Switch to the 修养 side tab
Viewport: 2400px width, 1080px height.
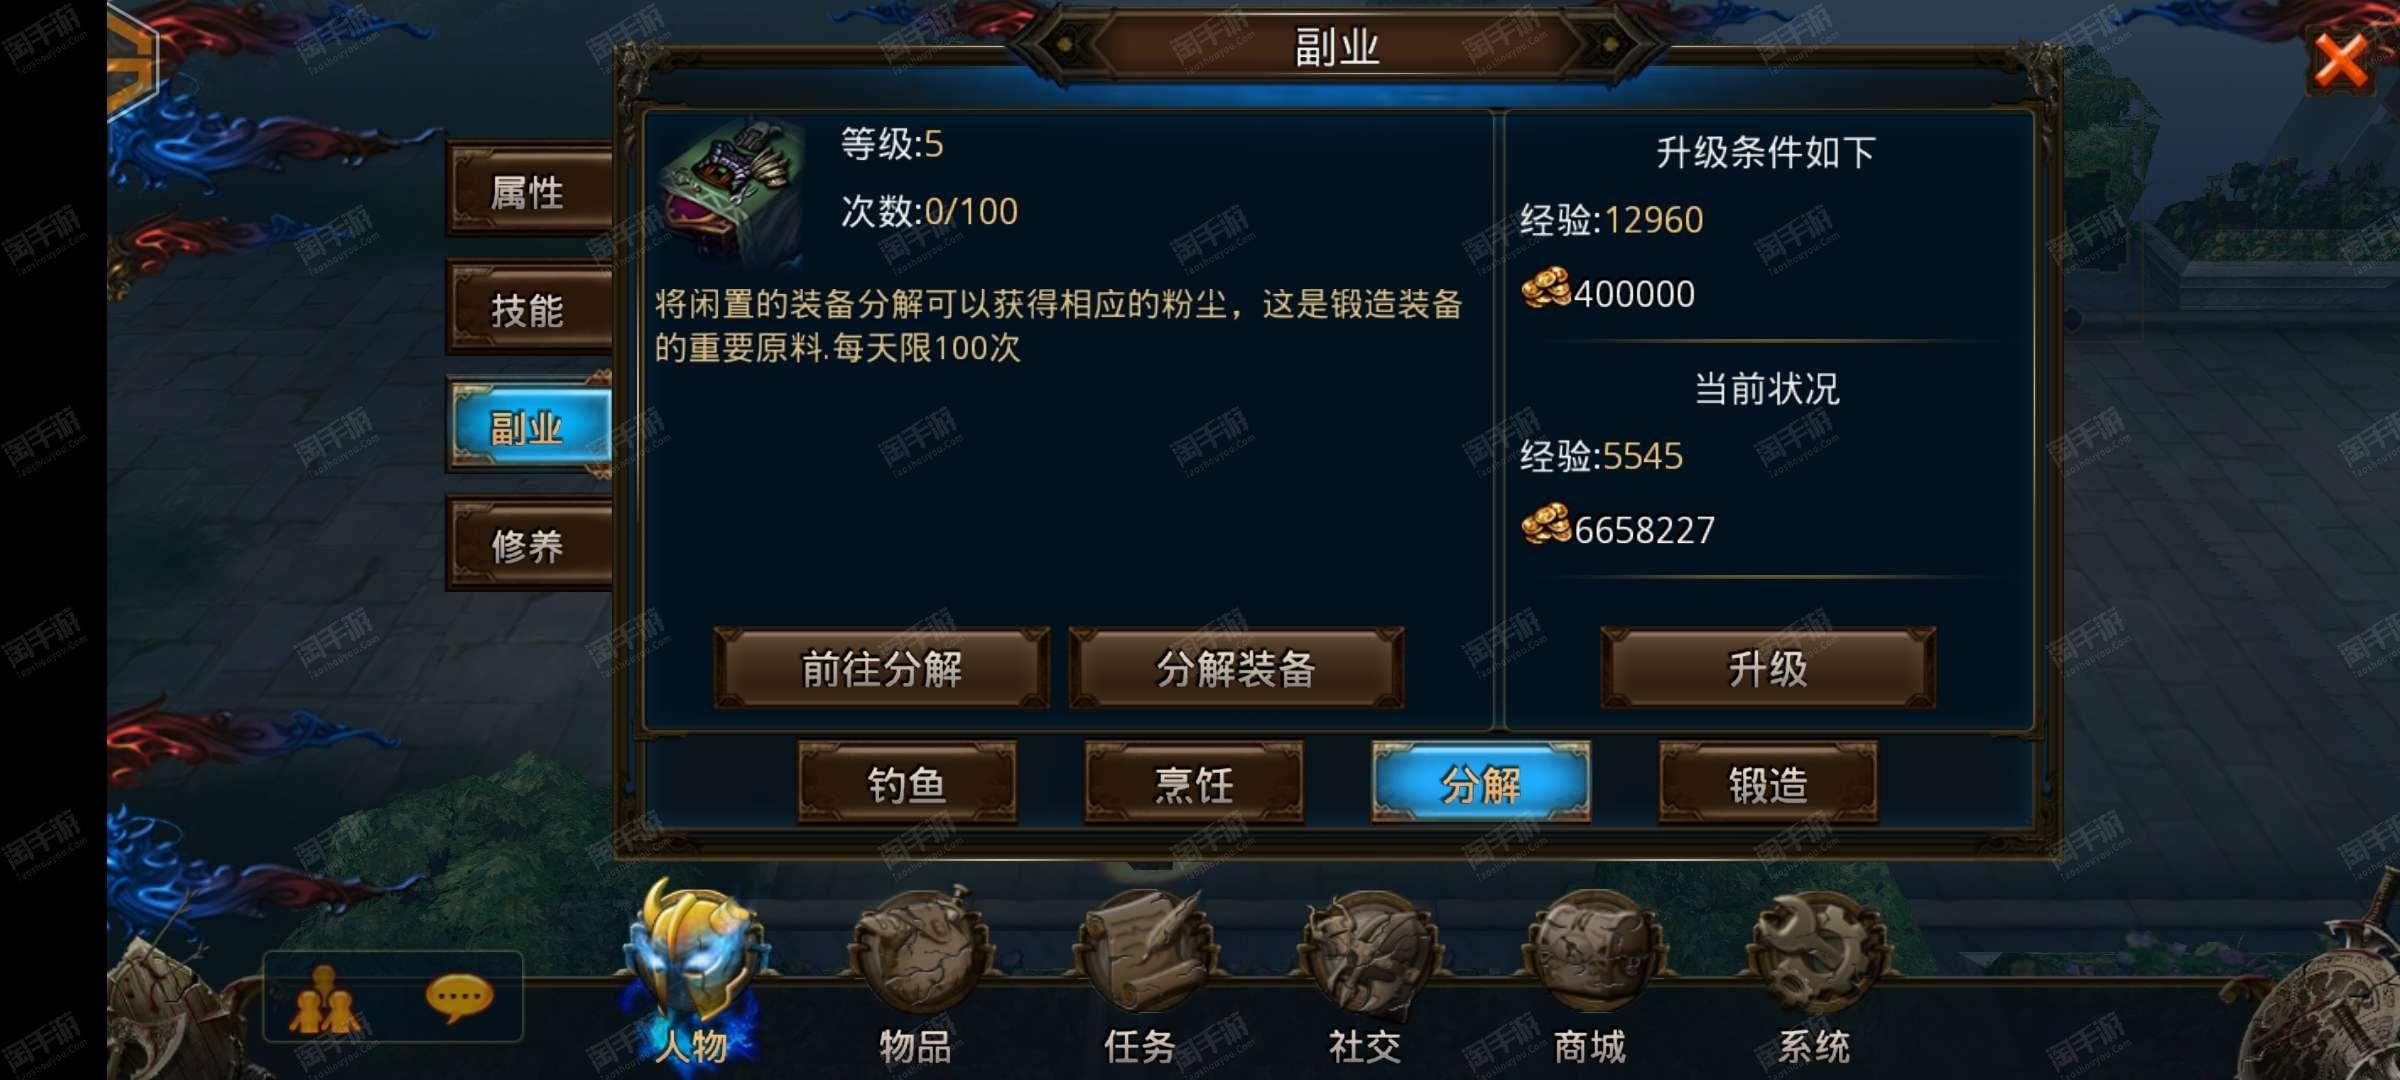coord(530,545)
